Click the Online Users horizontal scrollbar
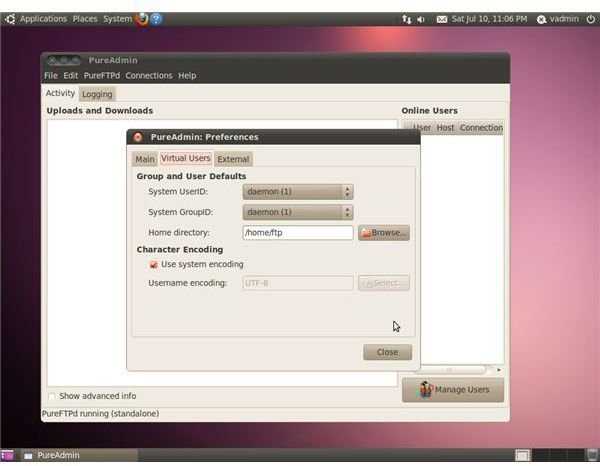Image resolution: width=600 pixels, height=466 pixels. (x=450, y=370)
